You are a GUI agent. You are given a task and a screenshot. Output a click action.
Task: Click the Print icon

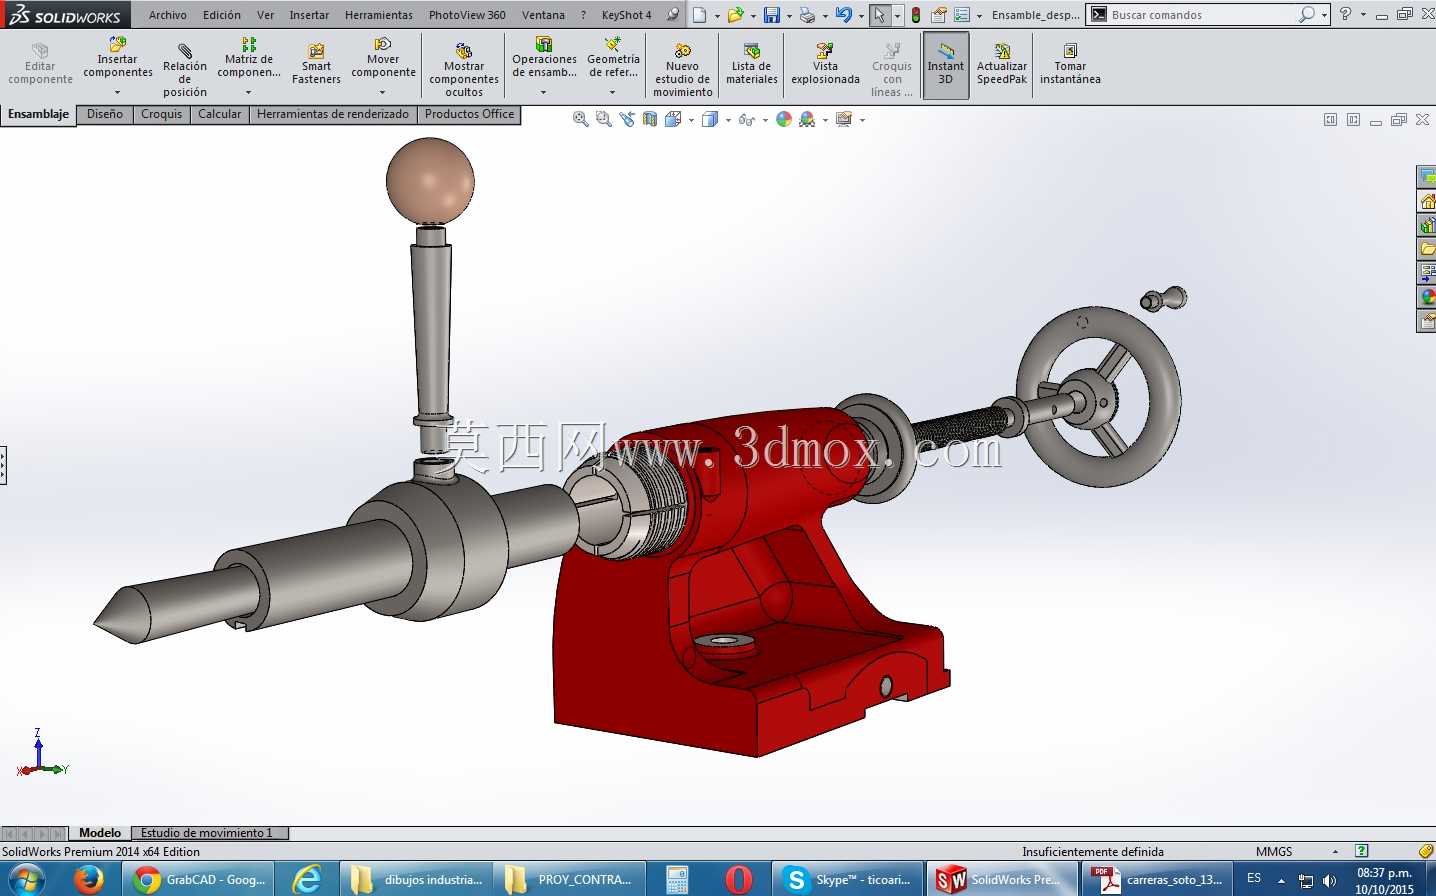tap(807, 15)
